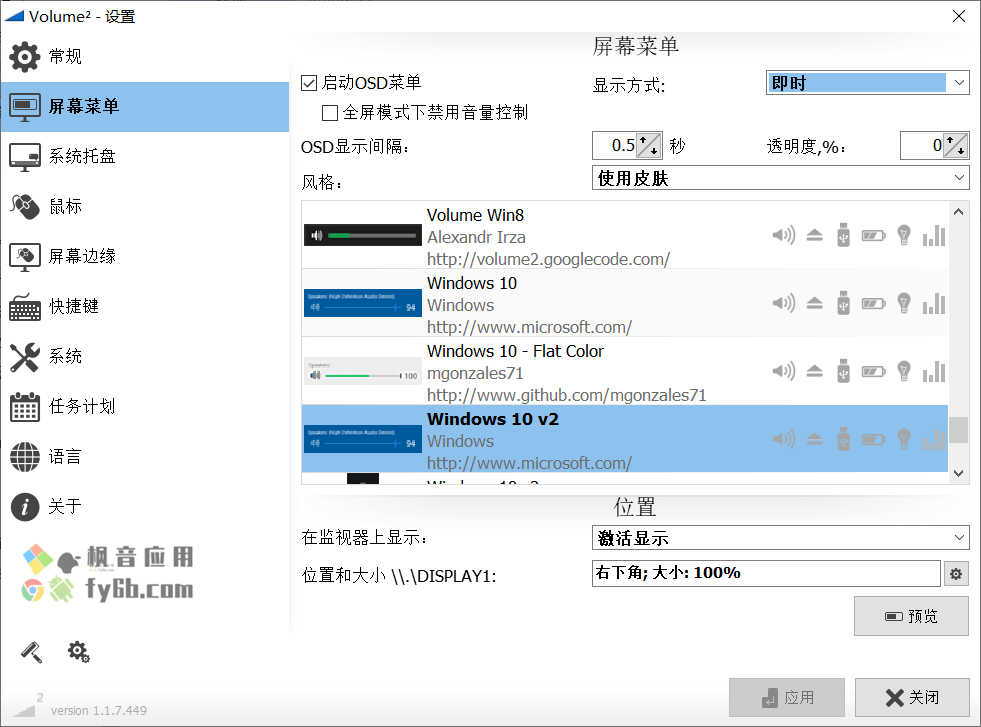
Task: Select the 屏幕菜单 sidebar section
Action: [x=145, y=106]
